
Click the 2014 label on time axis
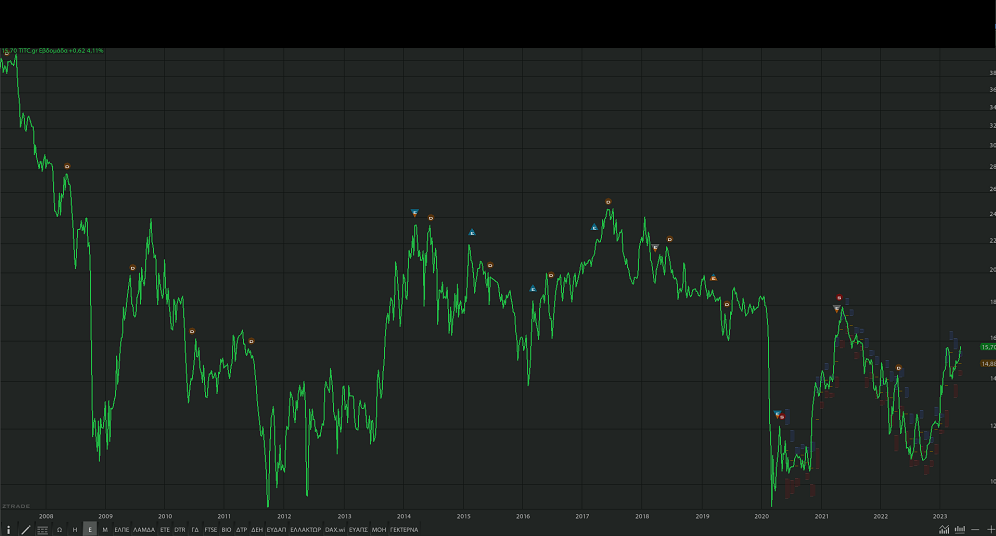(x=404, y=516)
